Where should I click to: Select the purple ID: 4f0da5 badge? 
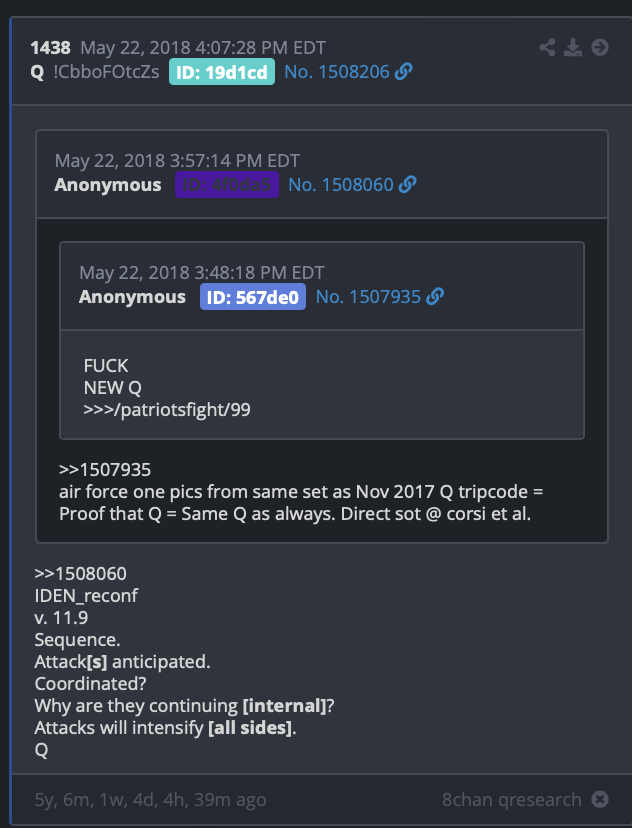227,185
